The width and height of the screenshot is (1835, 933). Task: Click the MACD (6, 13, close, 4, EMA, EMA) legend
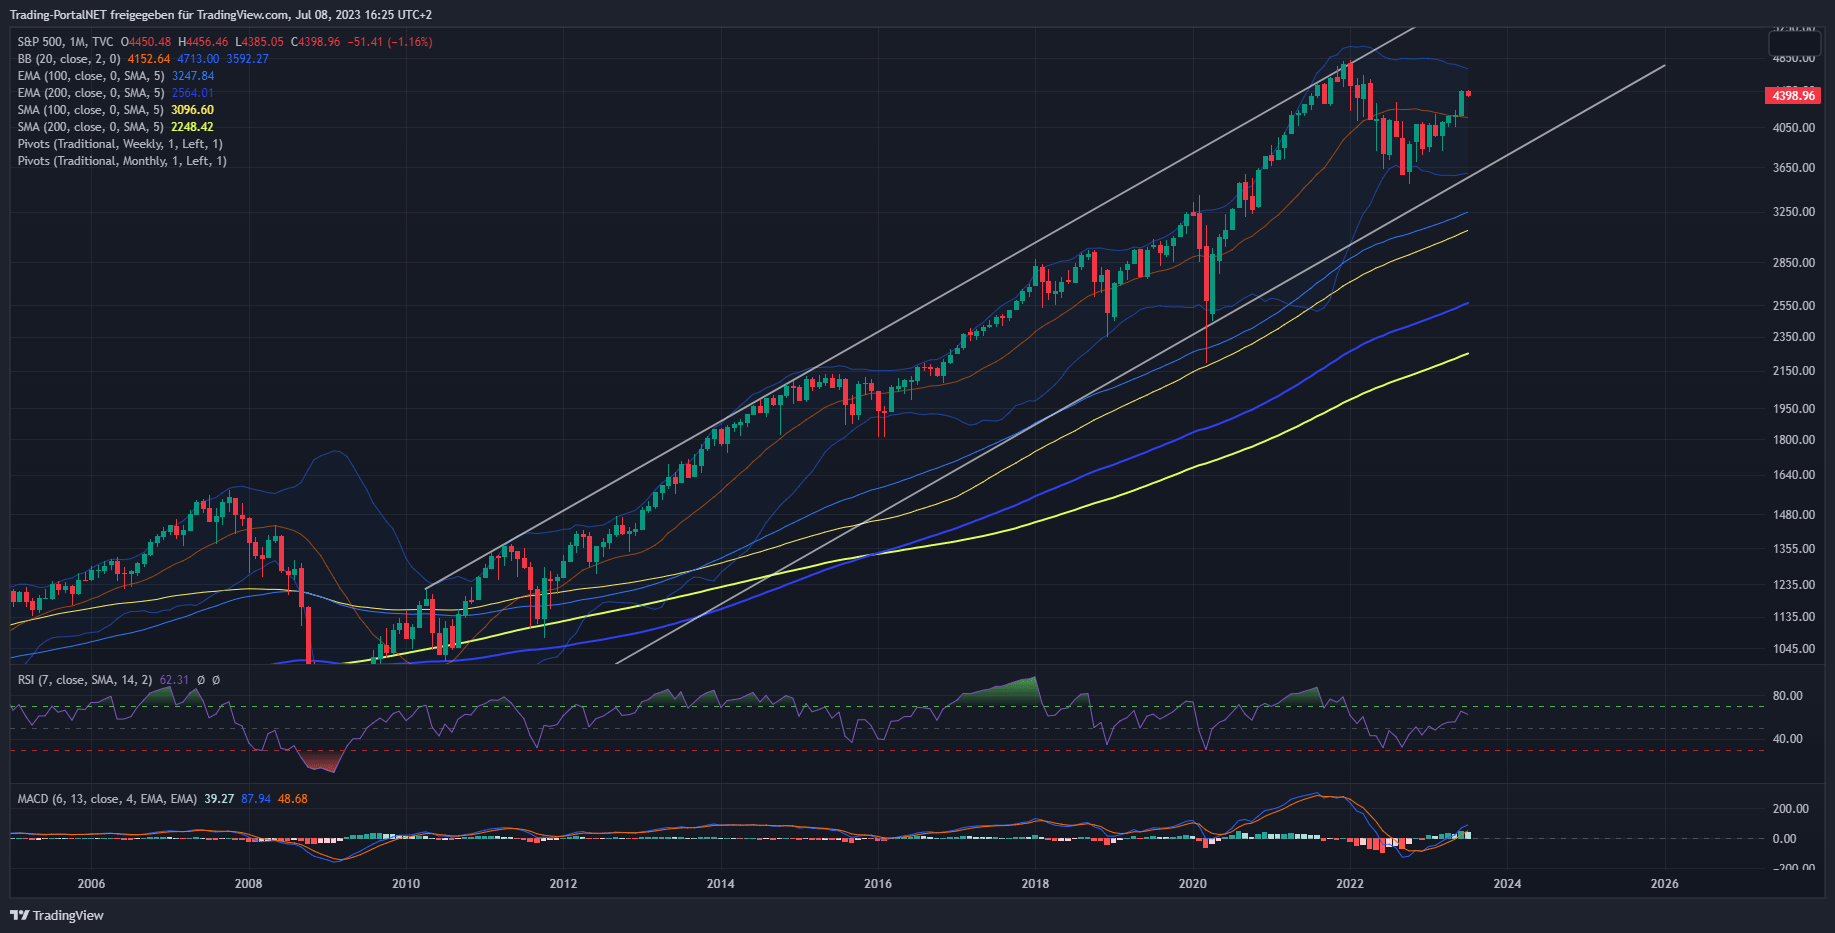107,799
